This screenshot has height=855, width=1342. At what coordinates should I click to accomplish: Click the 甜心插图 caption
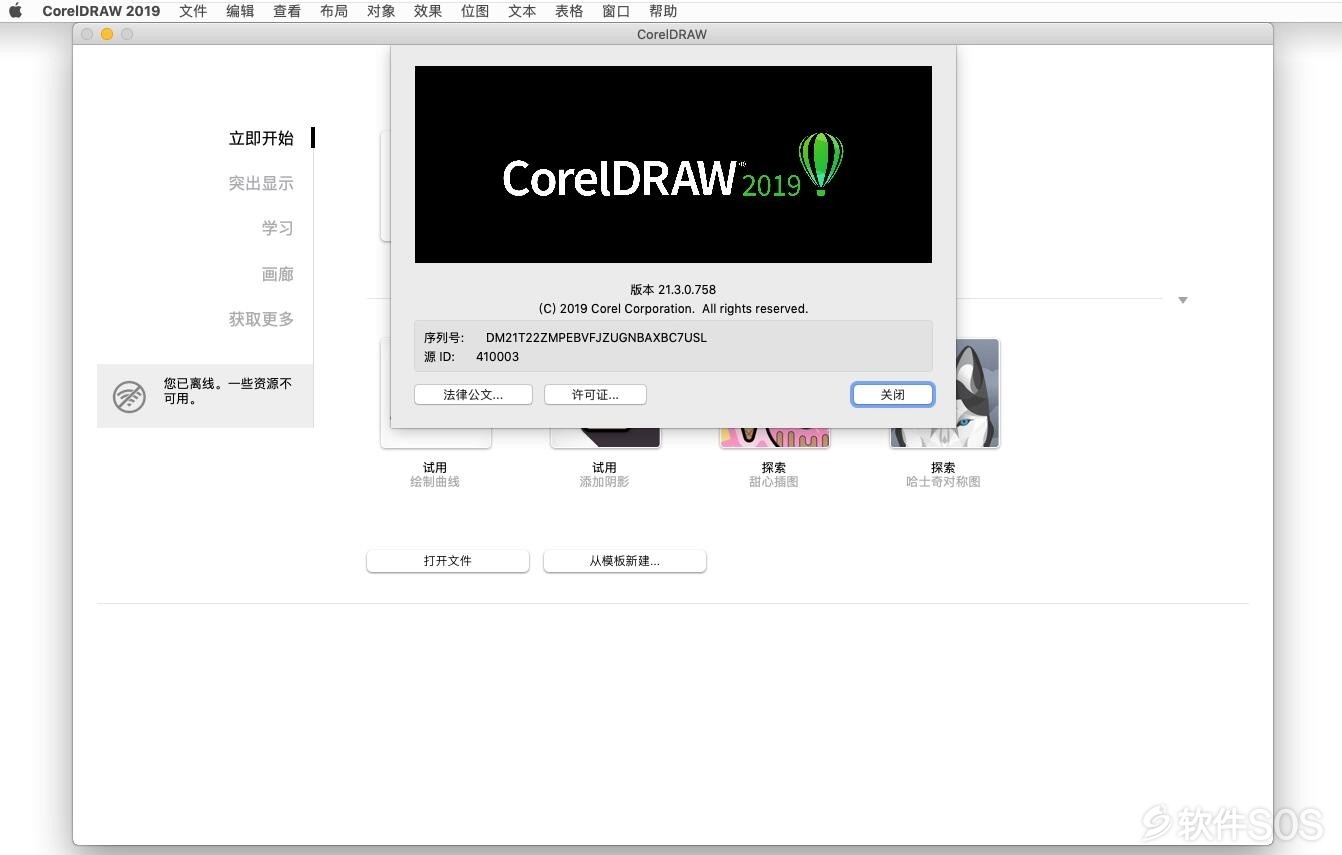pos(774,482)
